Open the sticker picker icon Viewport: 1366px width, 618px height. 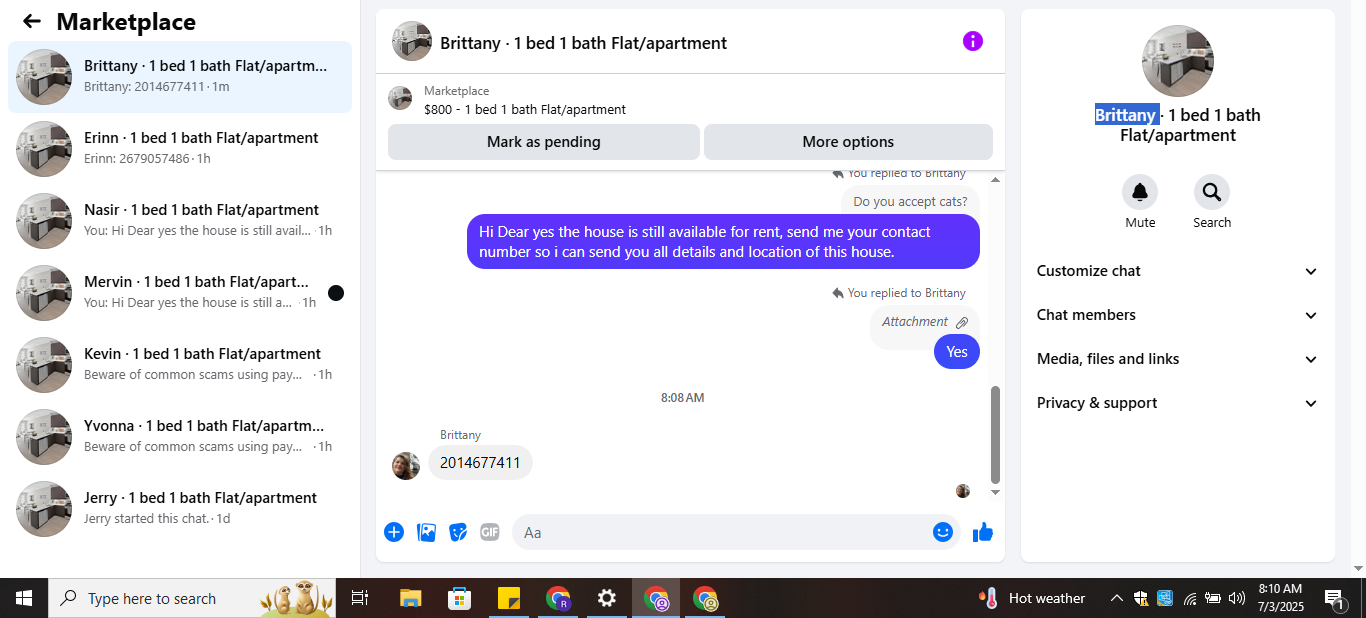[458, 532]
